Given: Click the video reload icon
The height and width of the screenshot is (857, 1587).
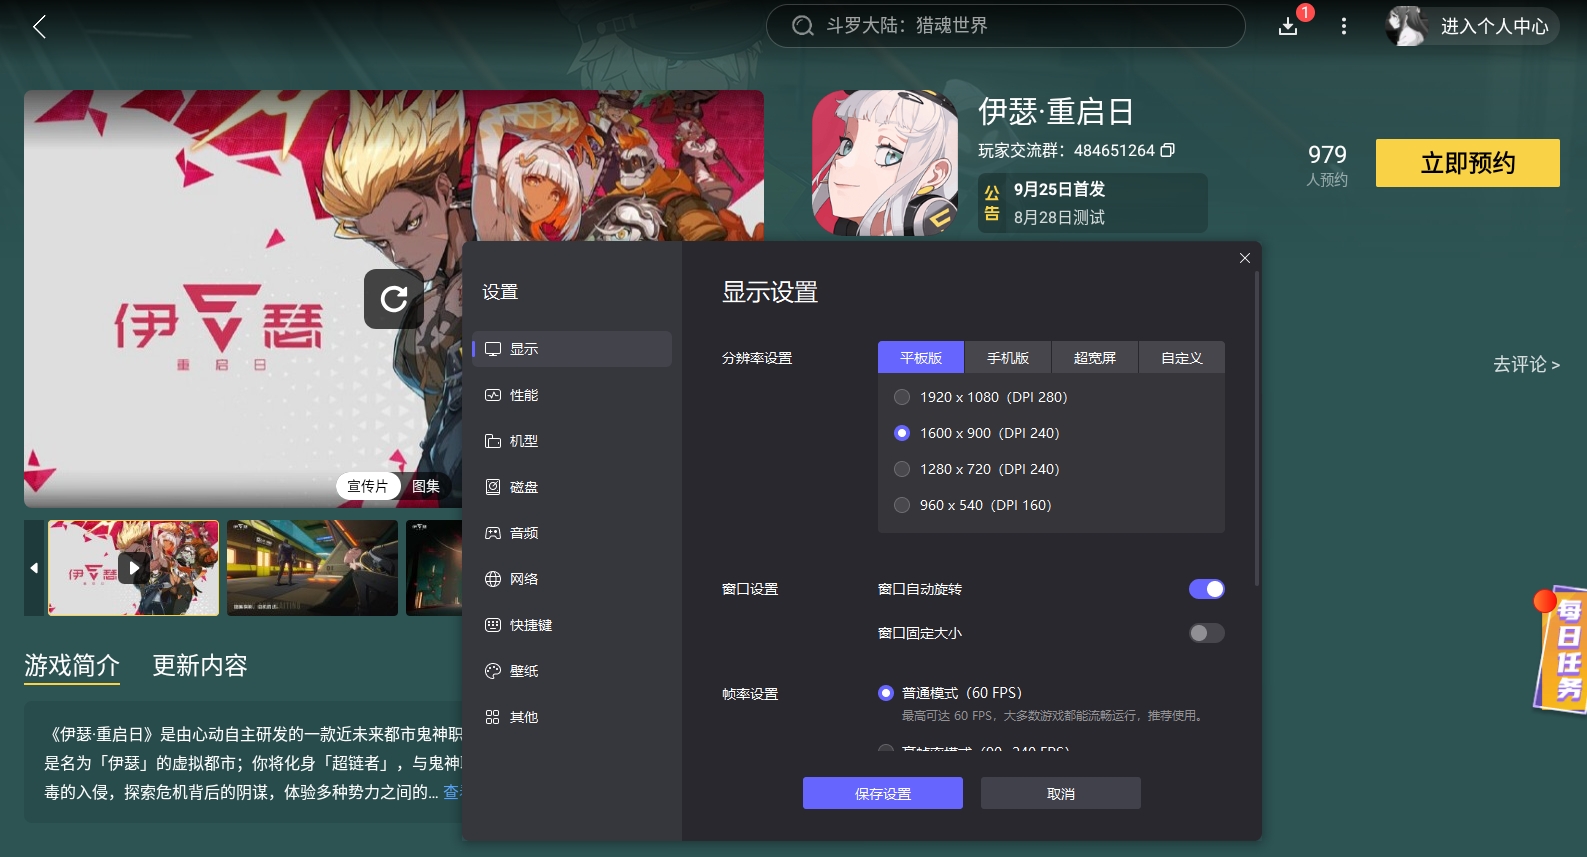Looking at the screenshot, I should (x=394, y=298).
